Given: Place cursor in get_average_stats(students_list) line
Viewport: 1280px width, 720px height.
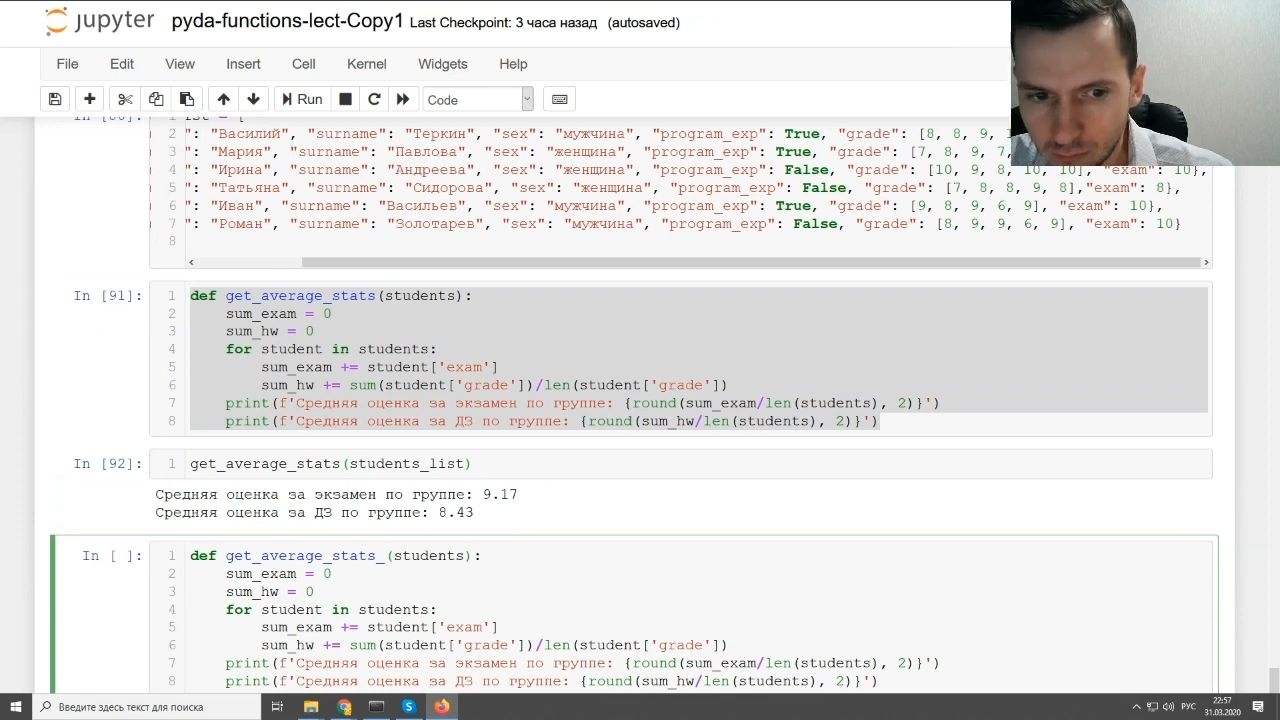Looking at the screenshot, I should click(330, 464).
